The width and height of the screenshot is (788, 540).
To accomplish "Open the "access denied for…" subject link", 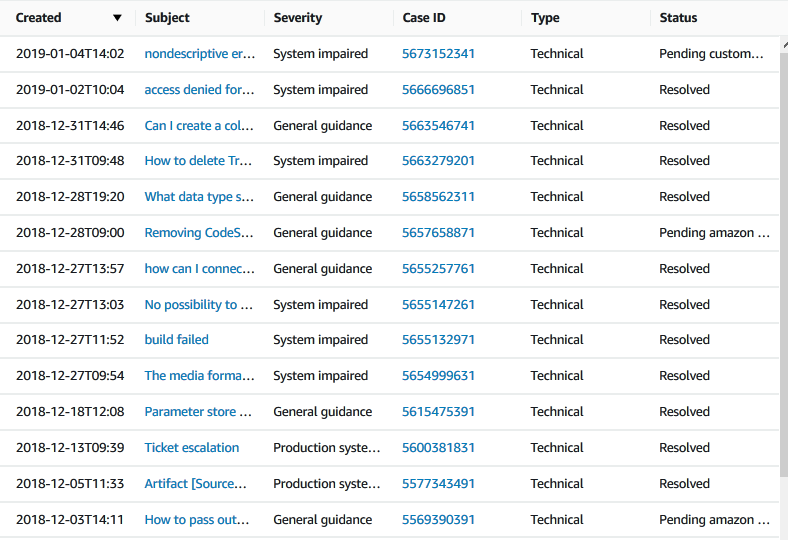I will [200, 90].
